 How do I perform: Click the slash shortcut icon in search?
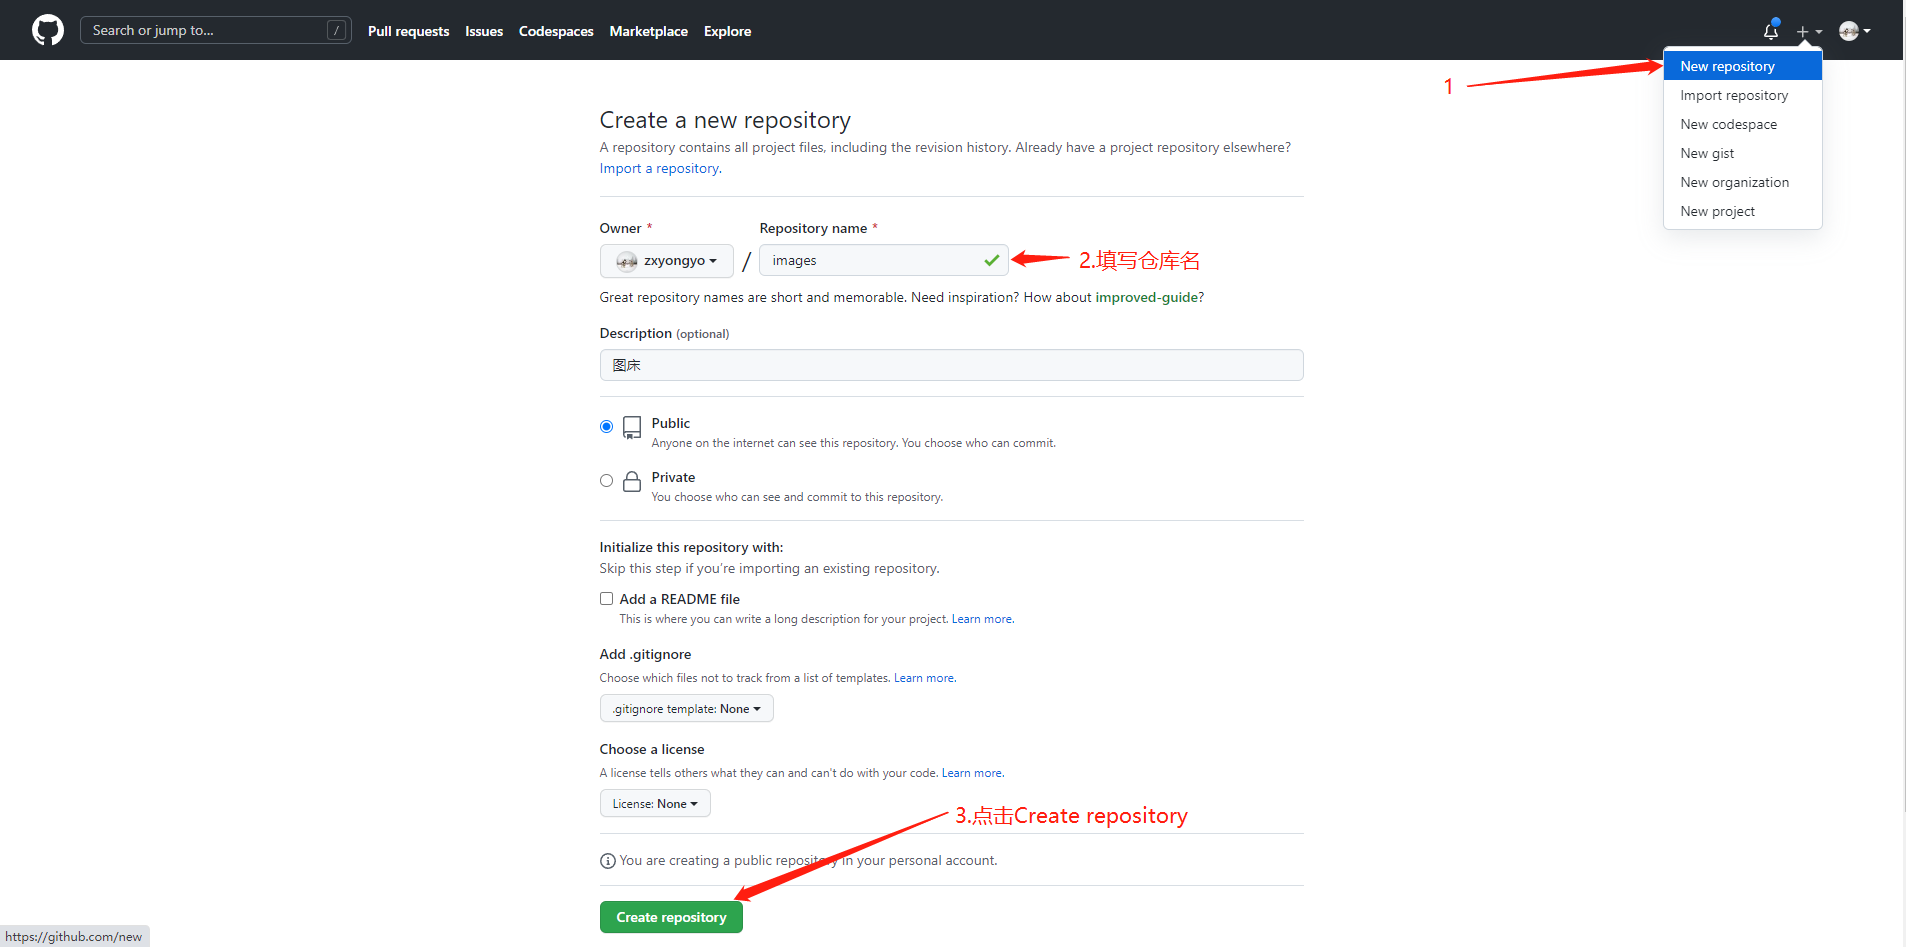pyautogui.click(x=336, y=31)
